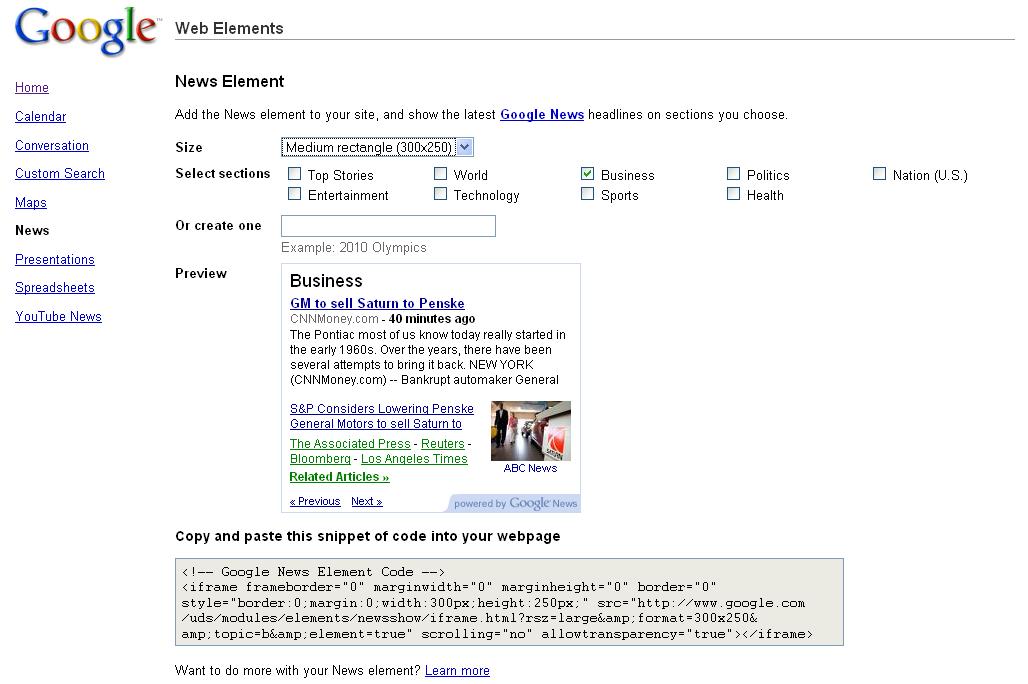Enable the Nation (U.S.) checkbox
Screen dimensions: 1028x684
(x=879, y=174)
